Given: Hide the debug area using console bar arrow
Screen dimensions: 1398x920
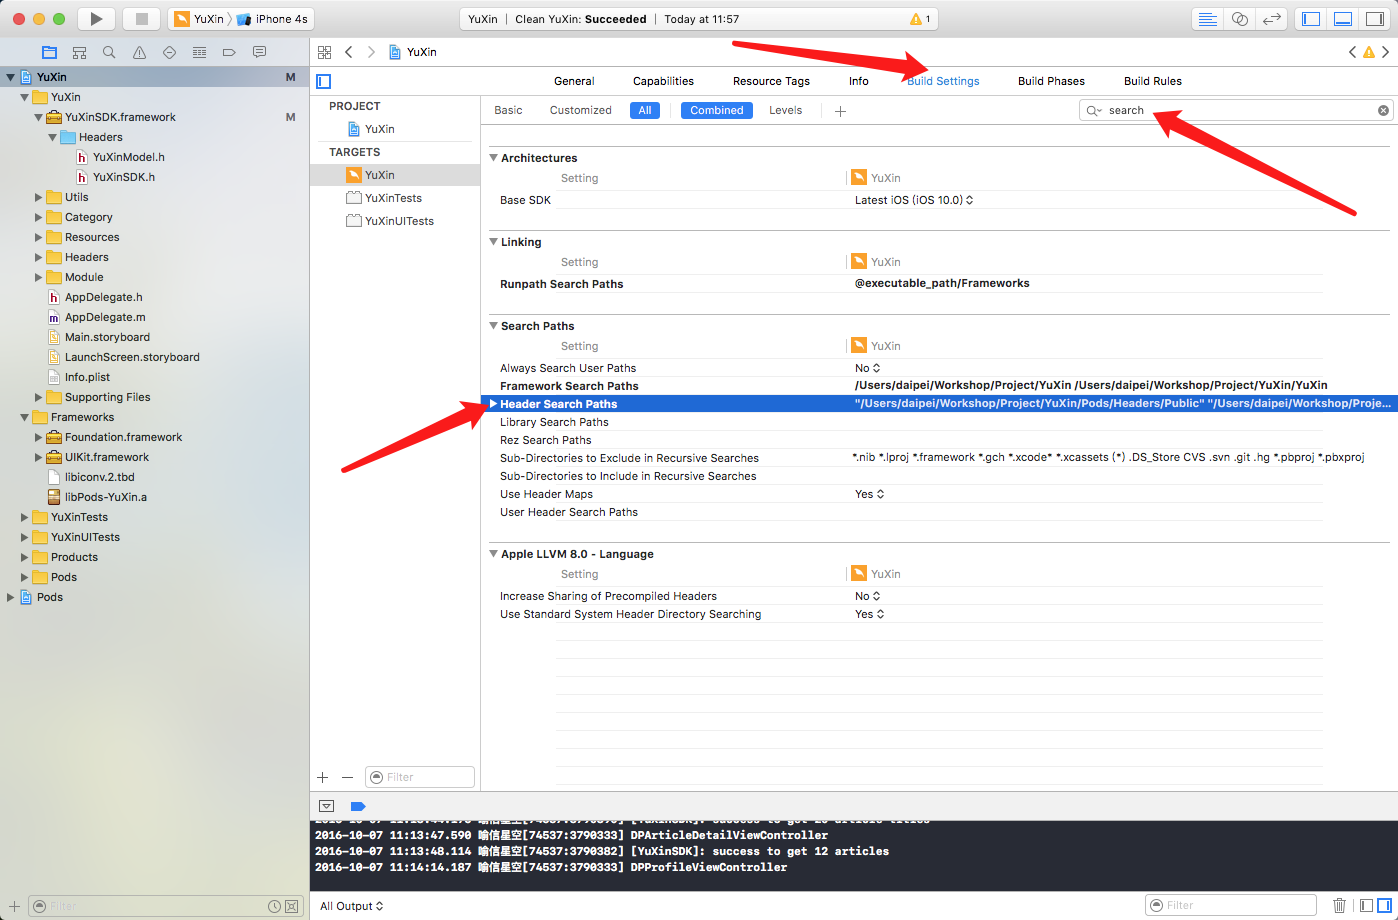Looking at the screenshot, I should coord(326,806).
